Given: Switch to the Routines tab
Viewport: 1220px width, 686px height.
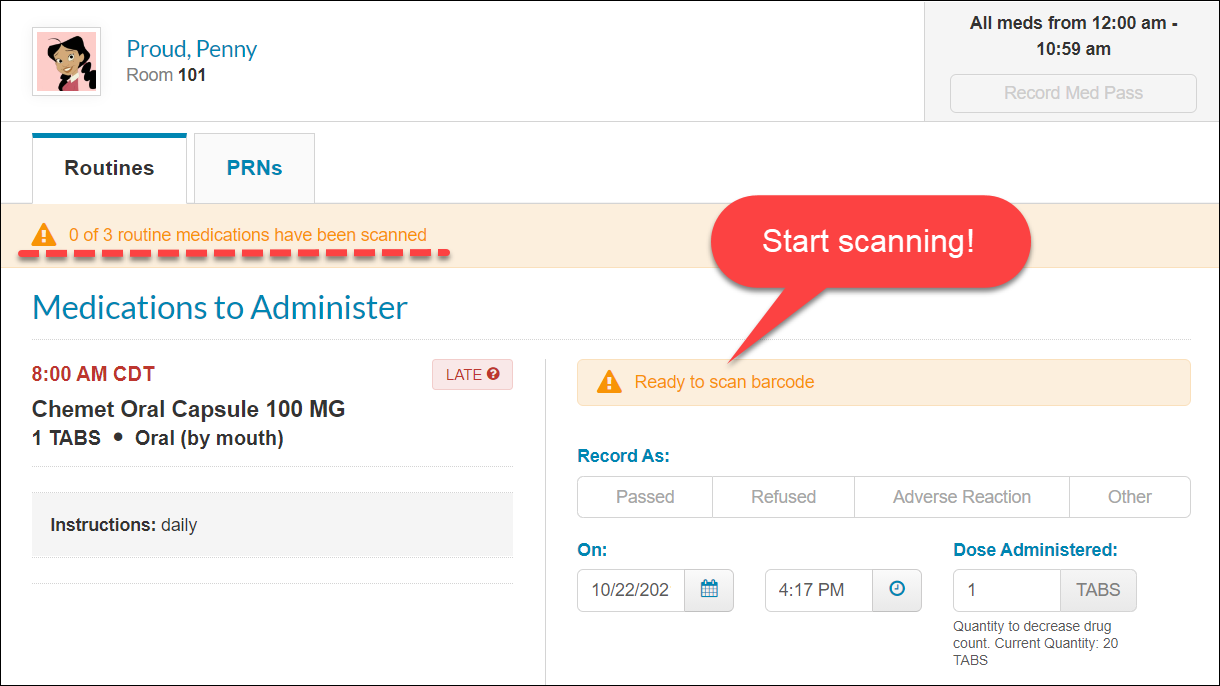Looking at the screenshot, I should [109, 167].
